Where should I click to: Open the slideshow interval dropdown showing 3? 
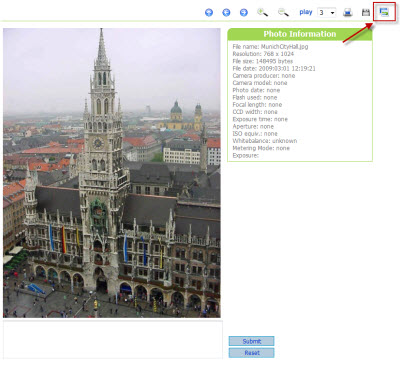point(326,13)
